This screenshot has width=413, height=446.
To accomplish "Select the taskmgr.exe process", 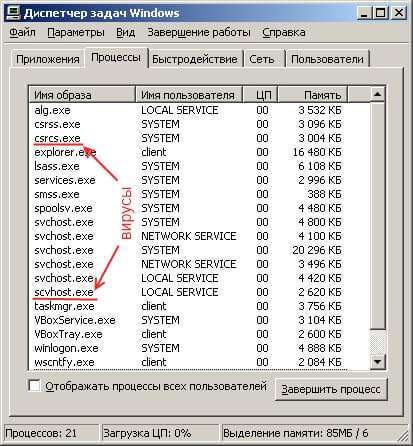I will pos(188,306).
